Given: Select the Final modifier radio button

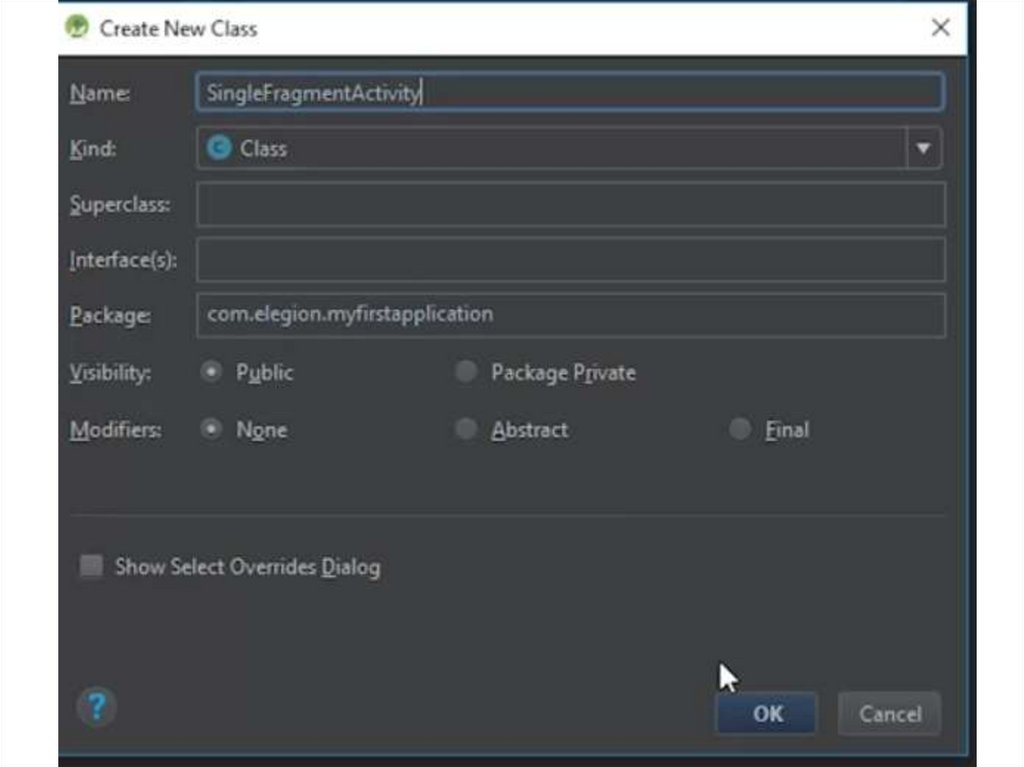Looking at the screenshot, I should [x=740, y=429].
